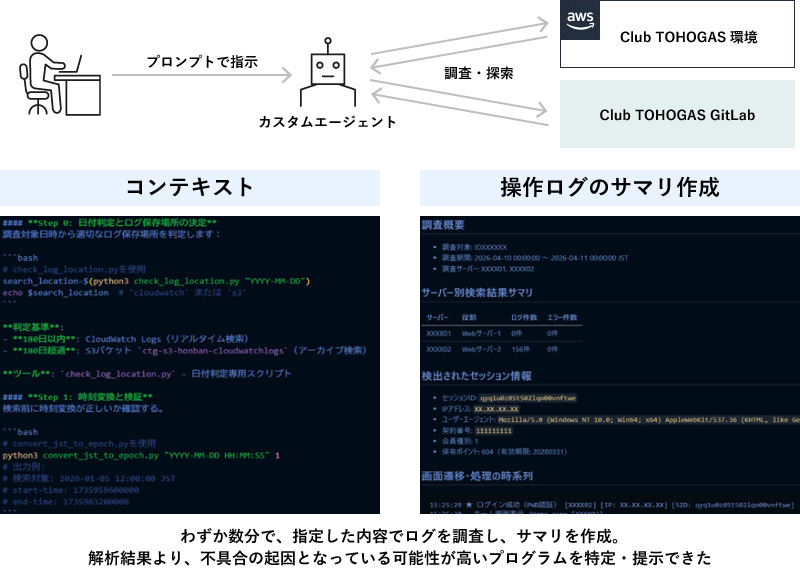
Task: Click the ユーザーエージェント Mozilla/5.0 value
Action: pyautogui.click(x=648, y=420)
